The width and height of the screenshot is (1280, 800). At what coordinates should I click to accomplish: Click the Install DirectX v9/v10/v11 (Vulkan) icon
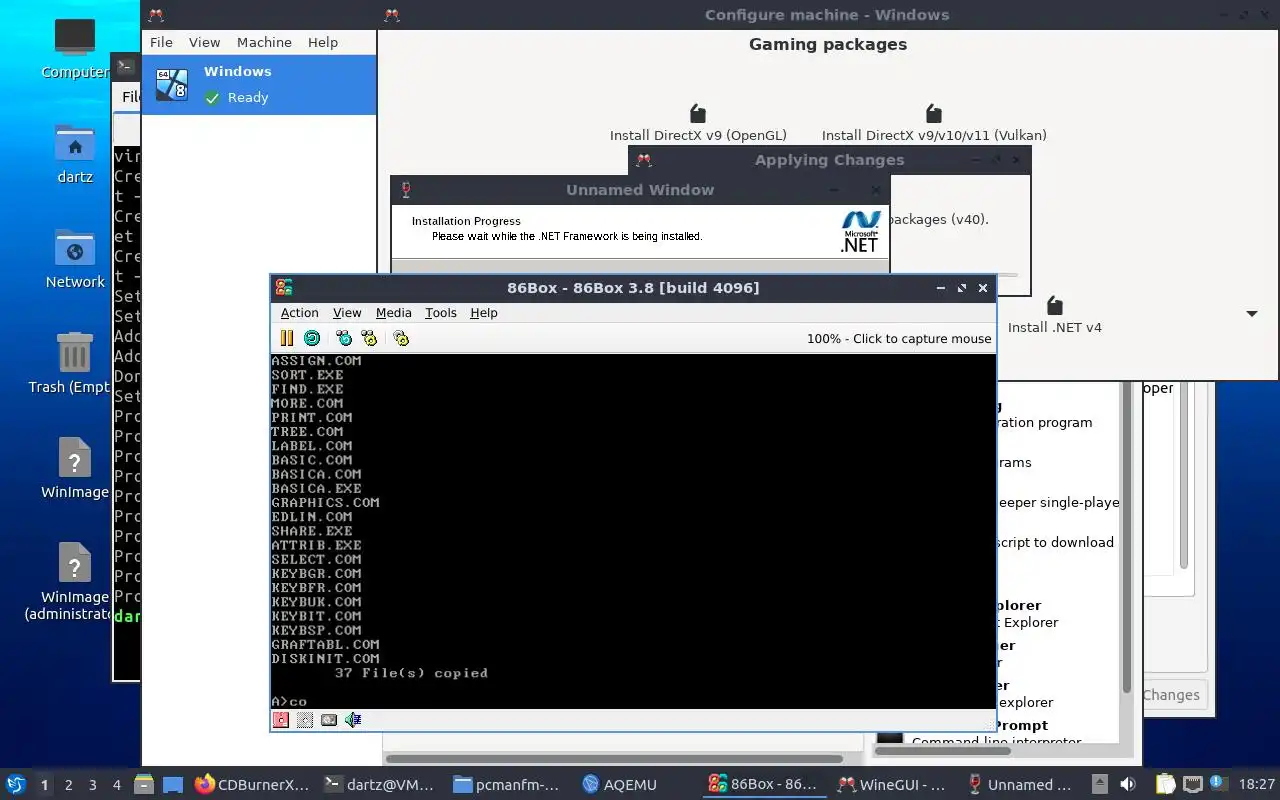click(934, 113)
